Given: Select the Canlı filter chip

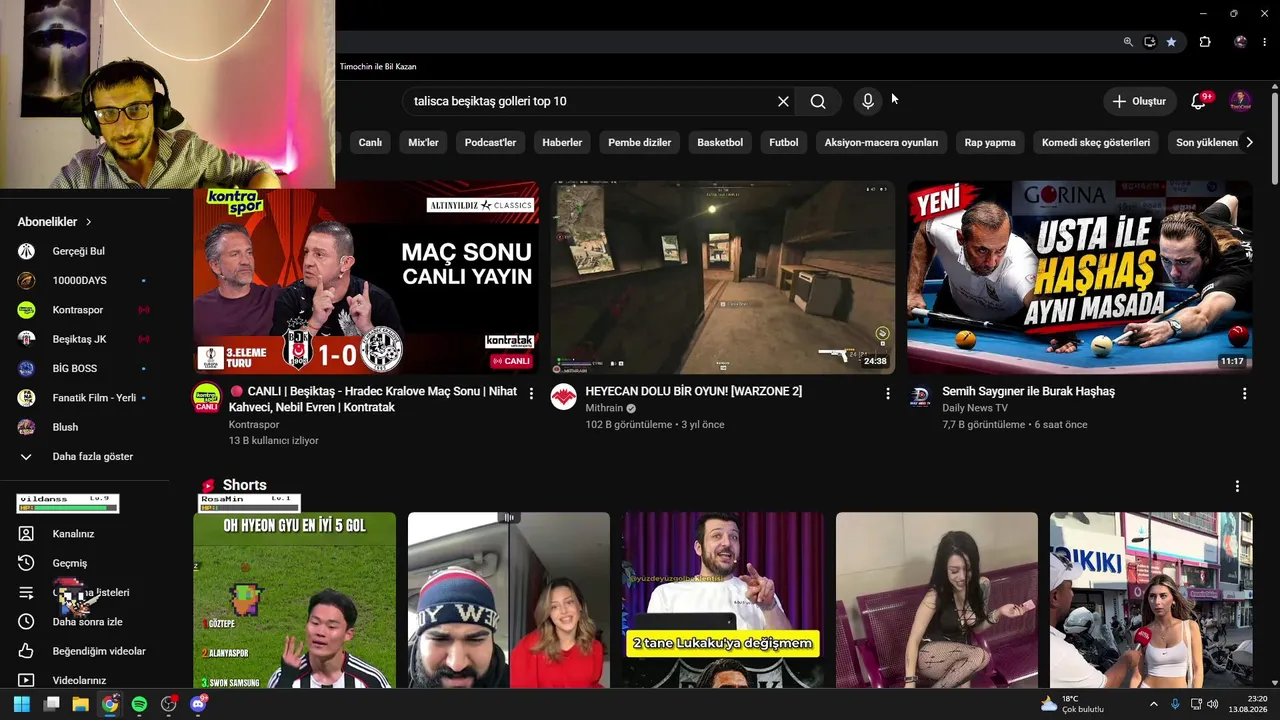Looking at the screenshot, I should pyautogui.click(x=370, y=142).
